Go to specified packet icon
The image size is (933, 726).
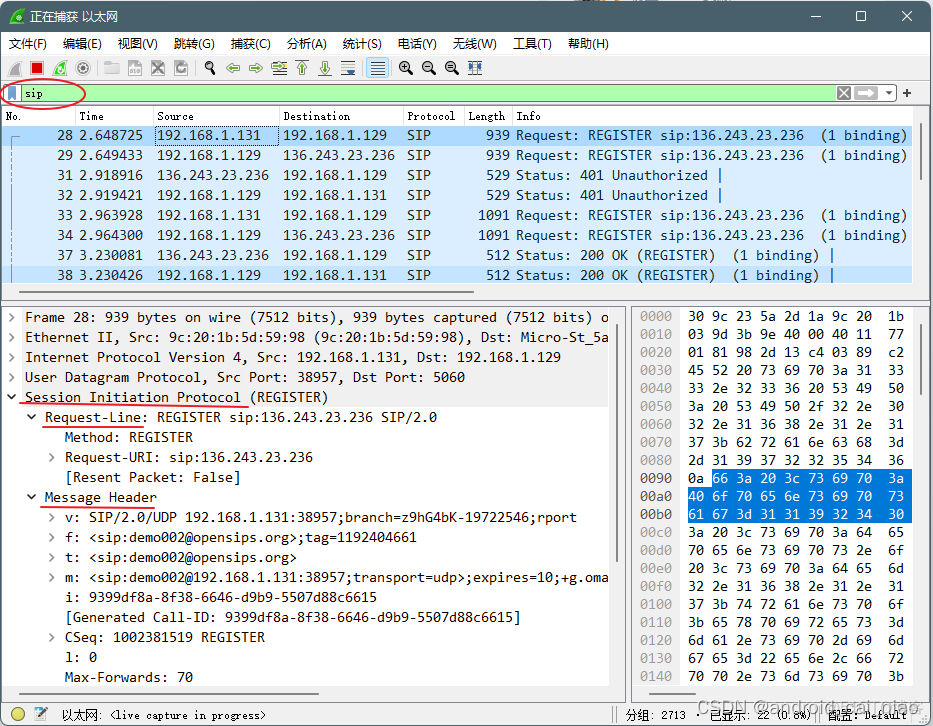279,68
